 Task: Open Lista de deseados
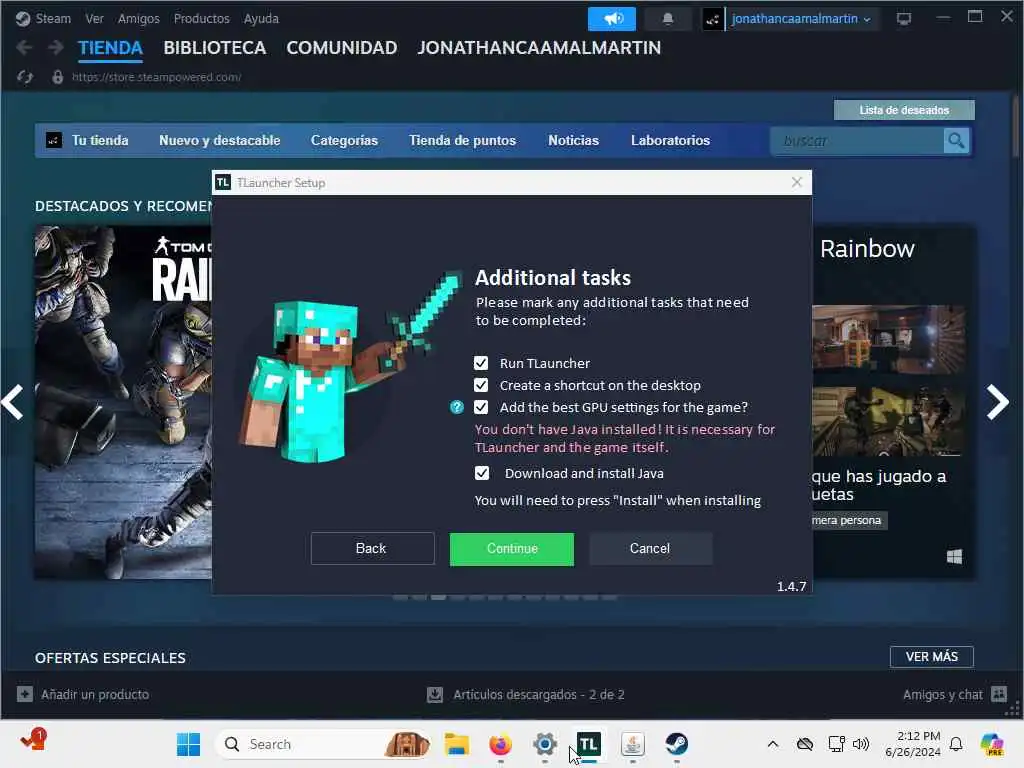[904, 110]
